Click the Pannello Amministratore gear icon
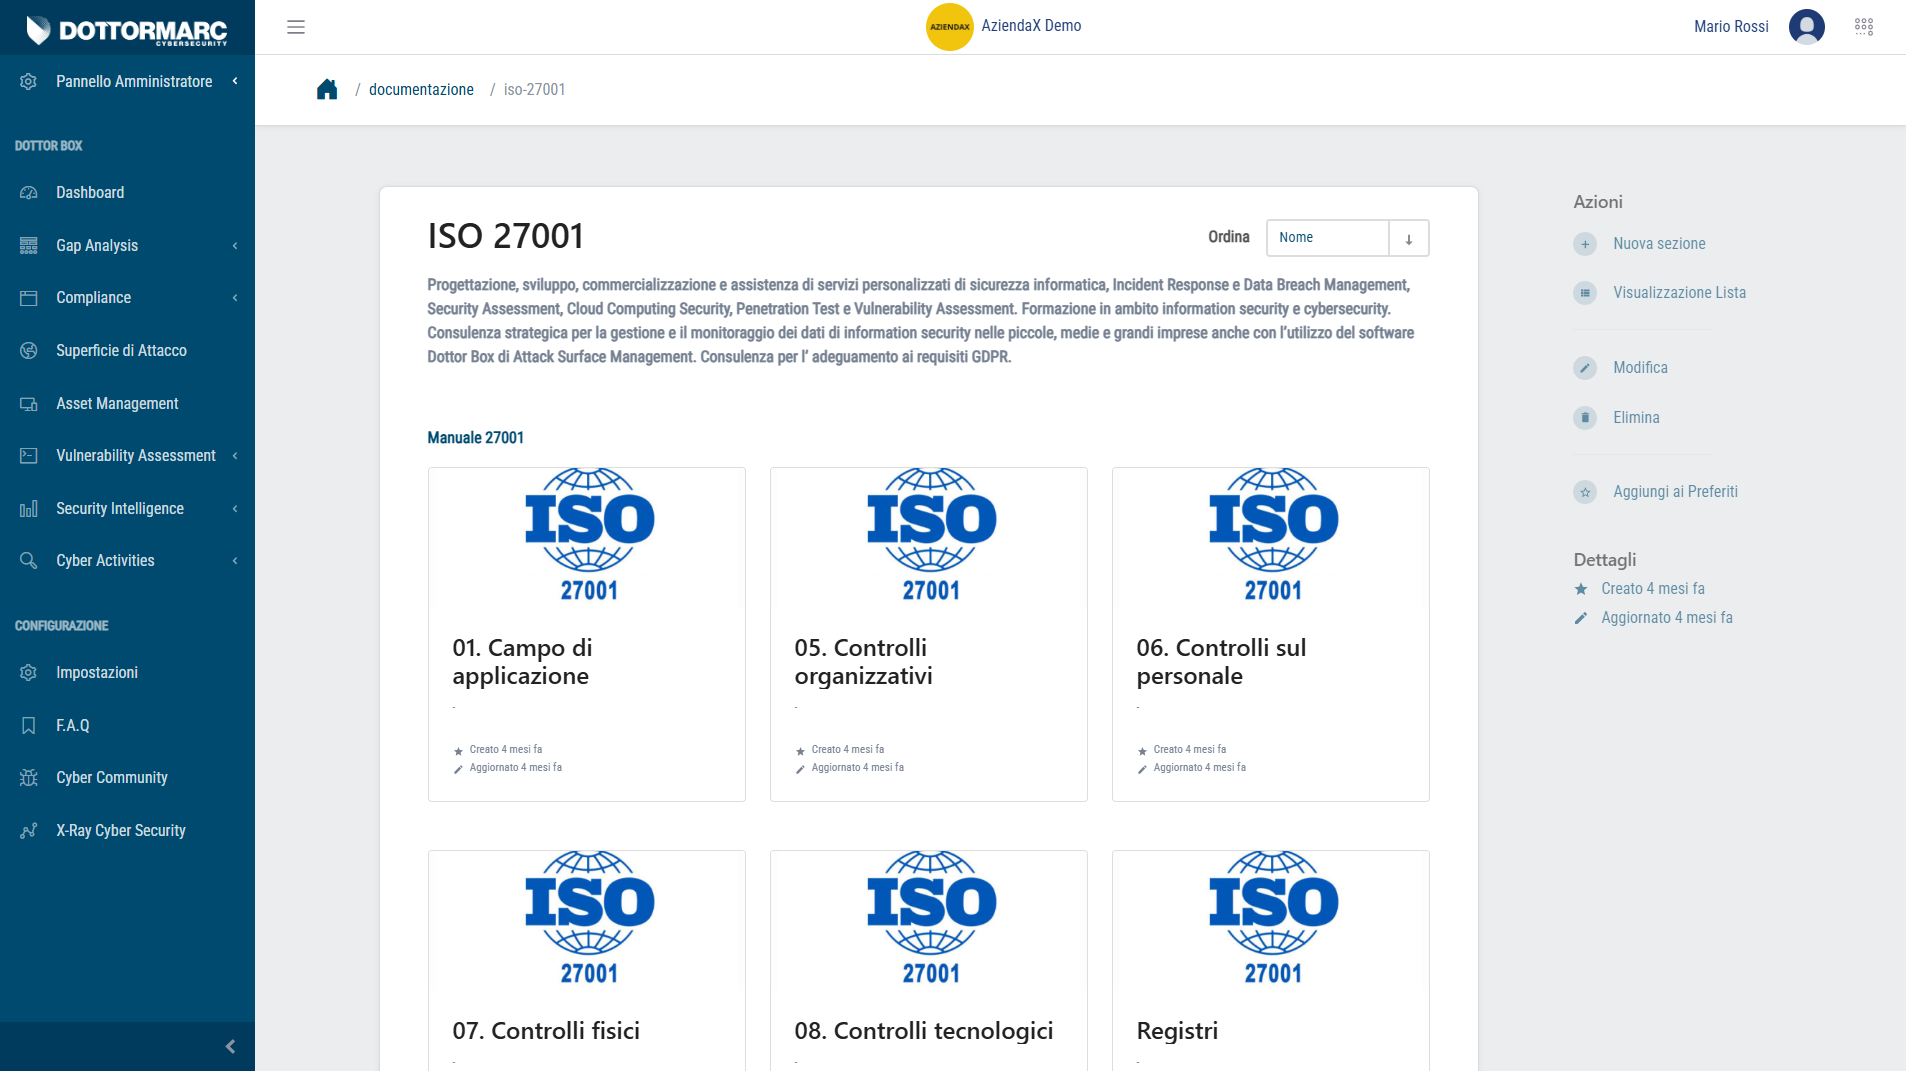The width and height of the screenshot is (1906, 1071). pos(29,82)
